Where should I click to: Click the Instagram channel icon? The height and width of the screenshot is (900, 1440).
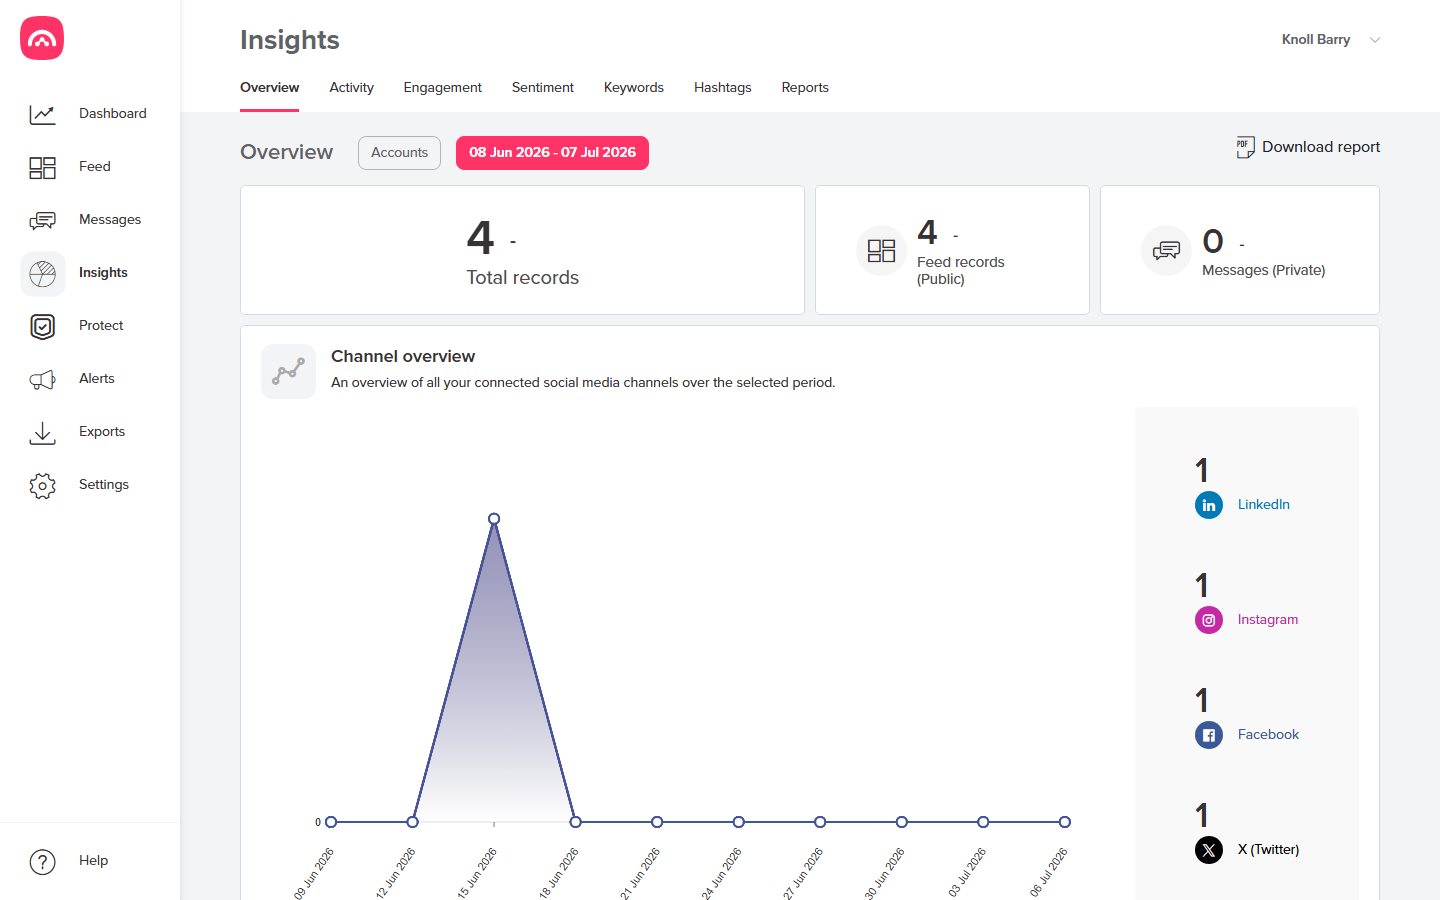click(x=1209, y=620)
